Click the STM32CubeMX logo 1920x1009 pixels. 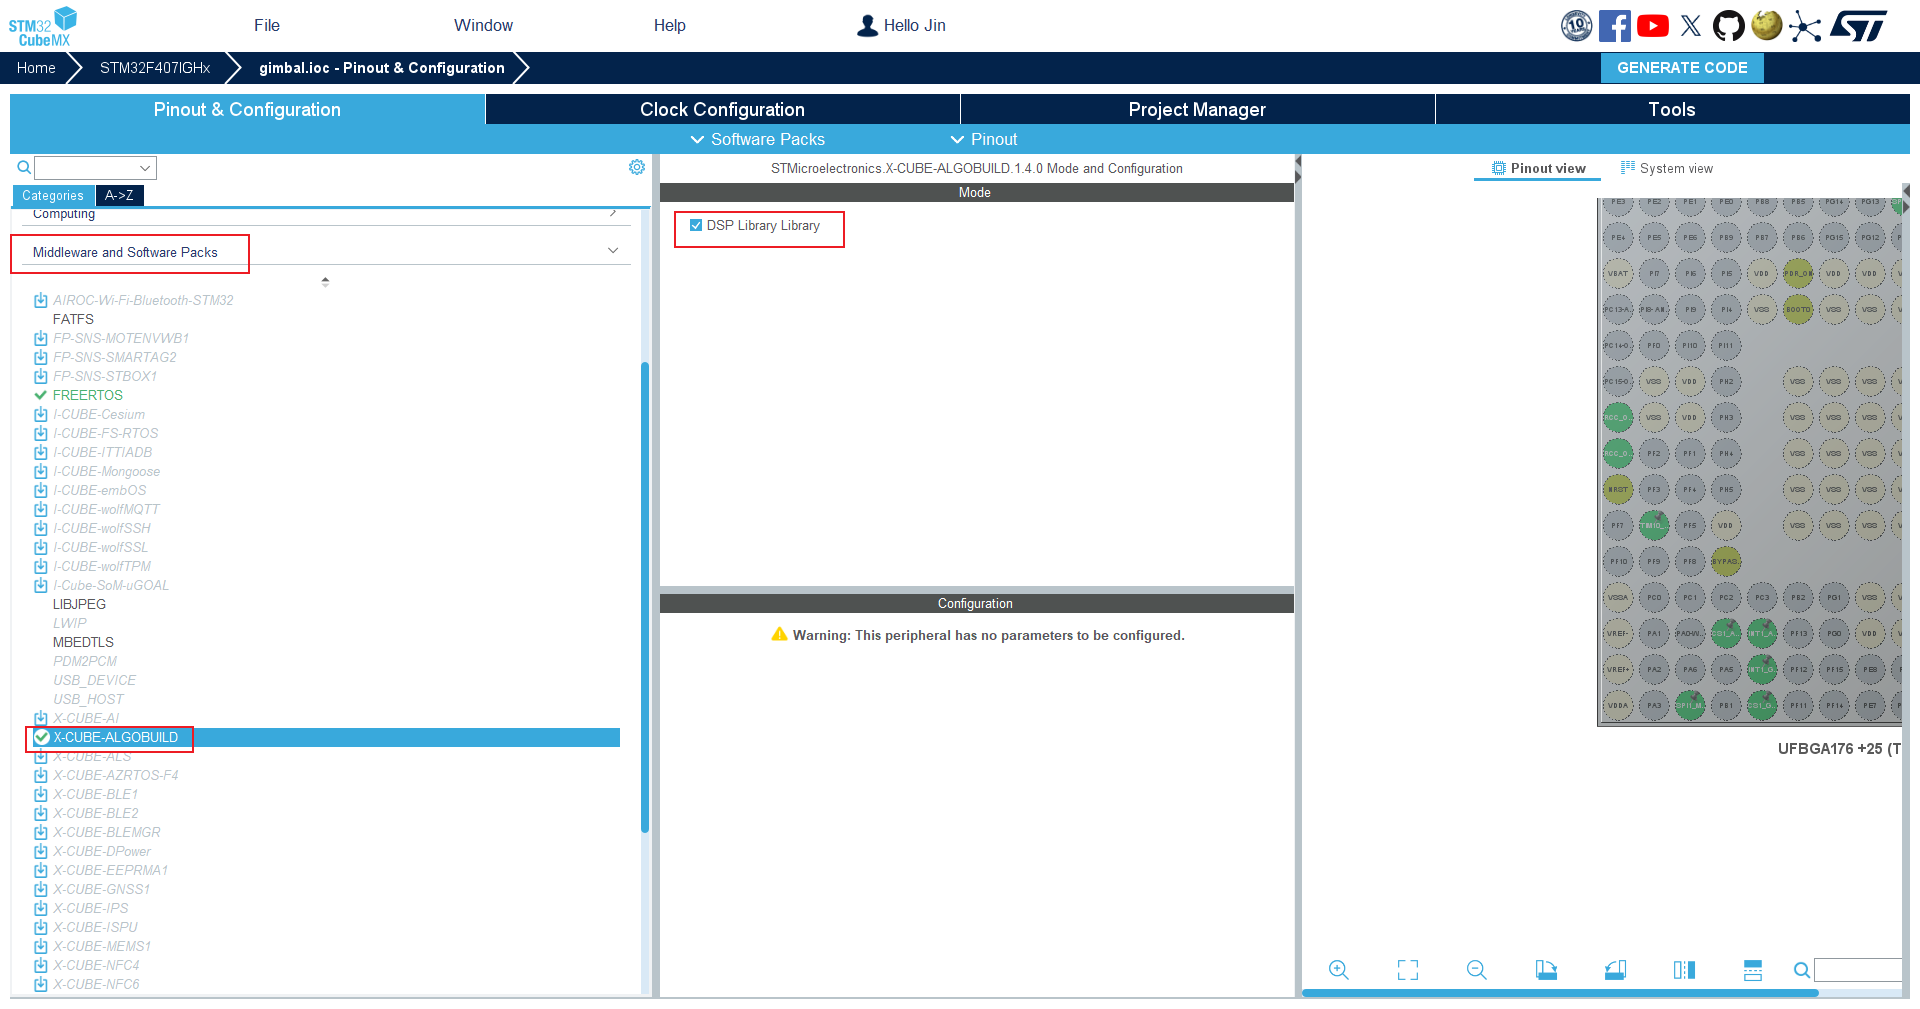pos(43,26)
